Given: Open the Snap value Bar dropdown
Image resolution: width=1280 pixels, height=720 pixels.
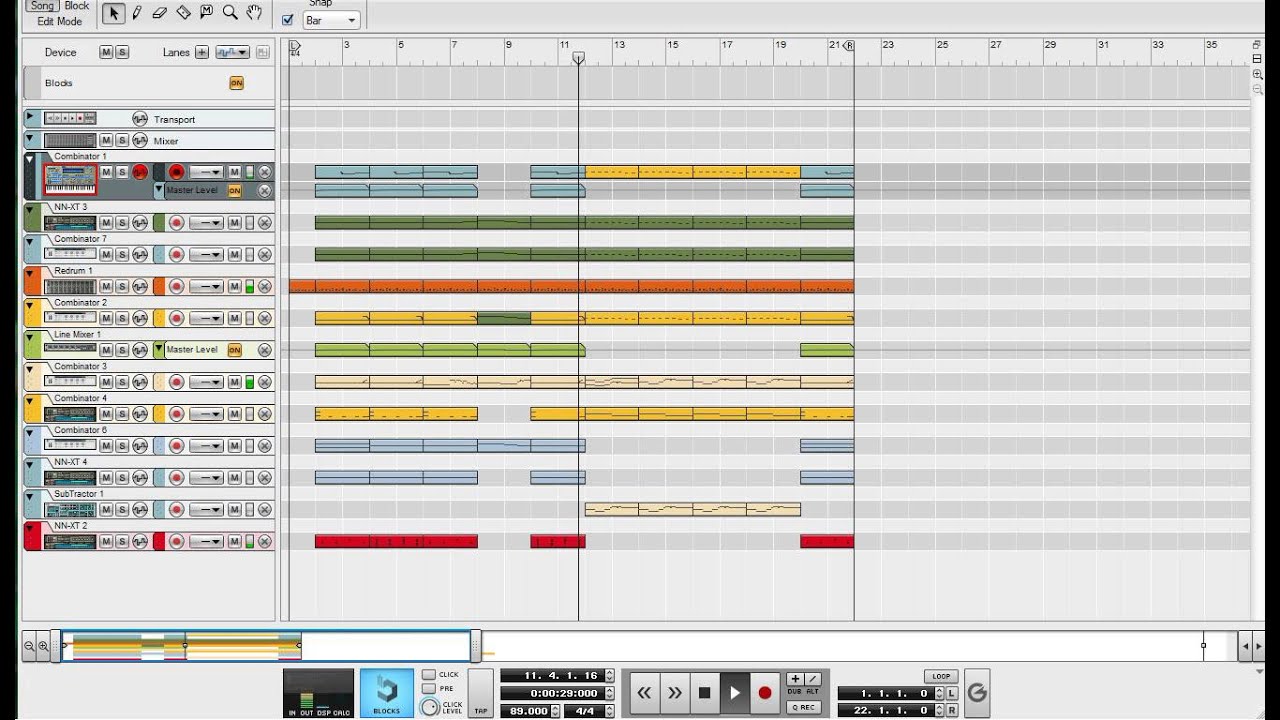Looking at the screenshot, I should [x=331, y=20].
